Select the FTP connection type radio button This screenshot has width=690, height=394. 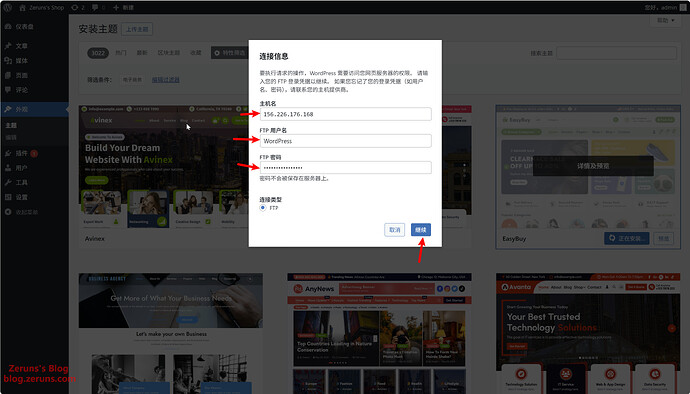[x=263, y=208]
